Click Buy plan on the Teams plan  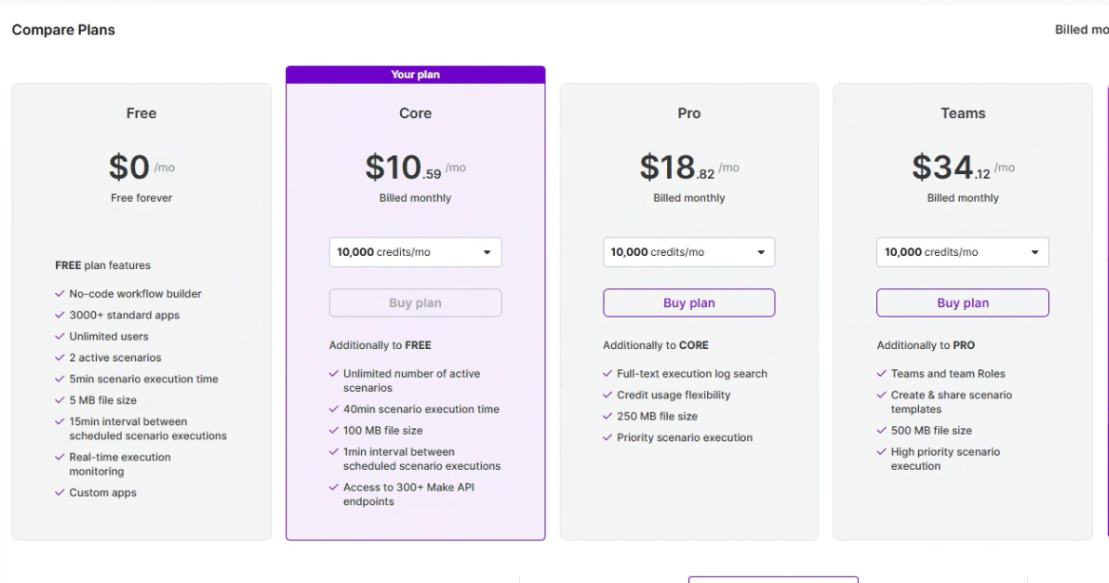963,303
